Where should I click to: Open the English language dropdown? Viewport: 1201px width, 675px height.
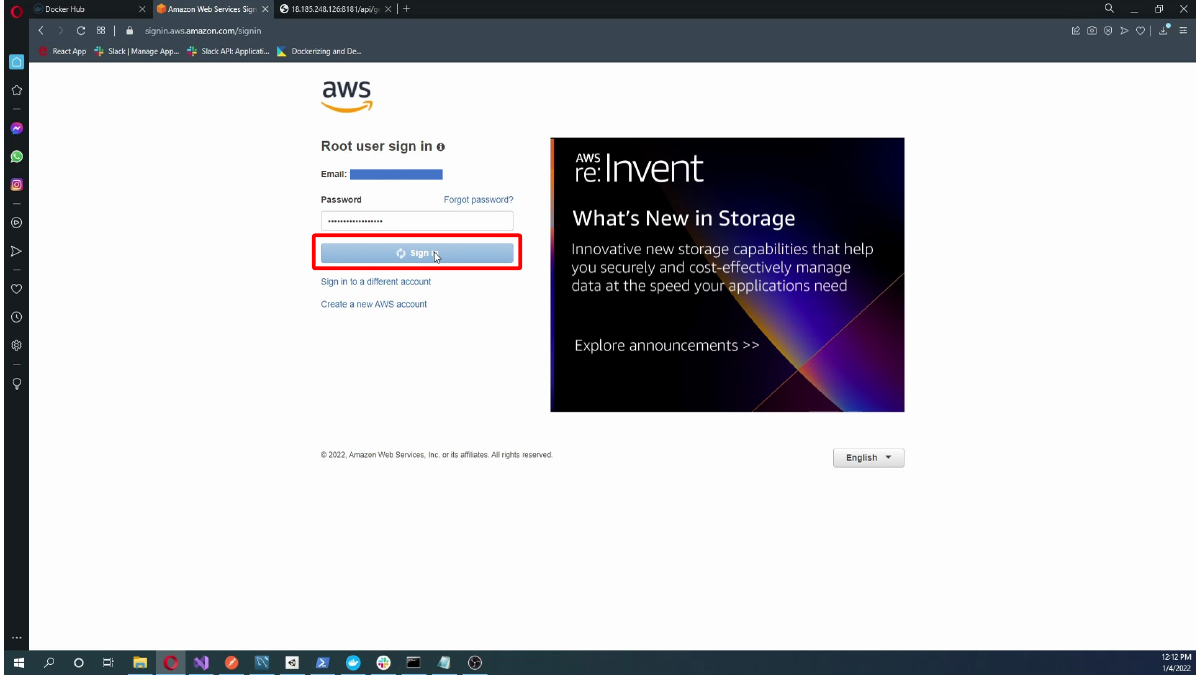point(868,458)
